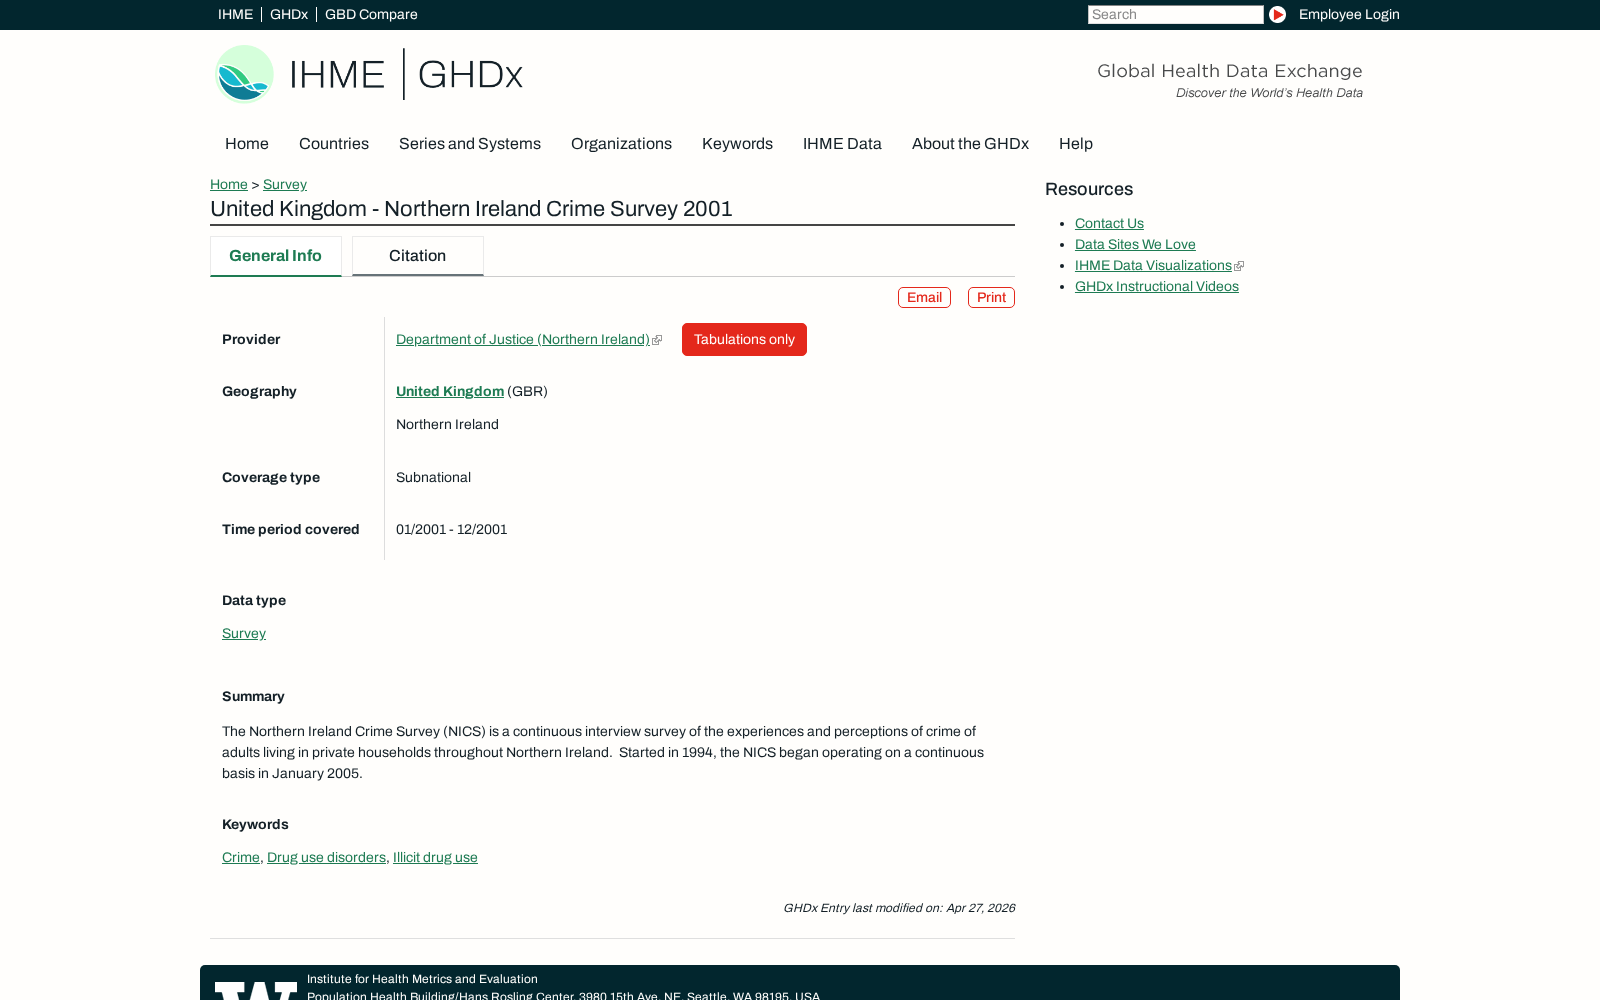Open the Countries menu
1600x1000 pixels.
334,144
